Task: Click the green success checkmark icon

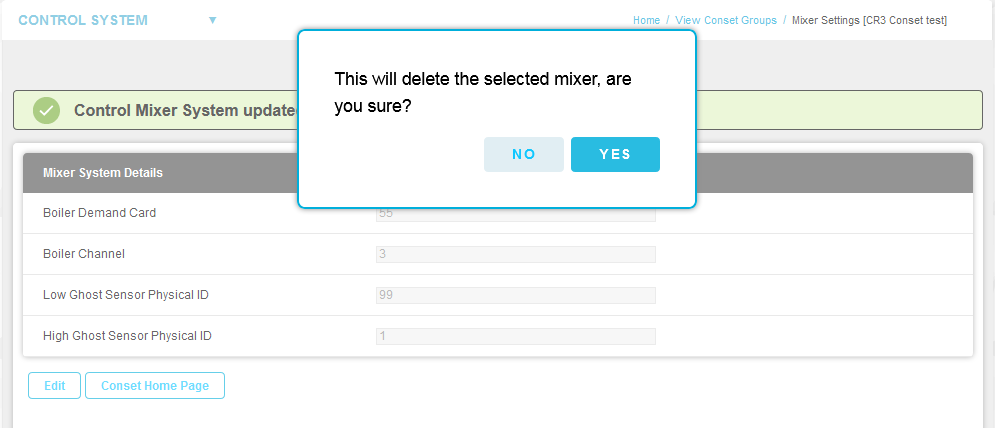Action: point(47,110)
